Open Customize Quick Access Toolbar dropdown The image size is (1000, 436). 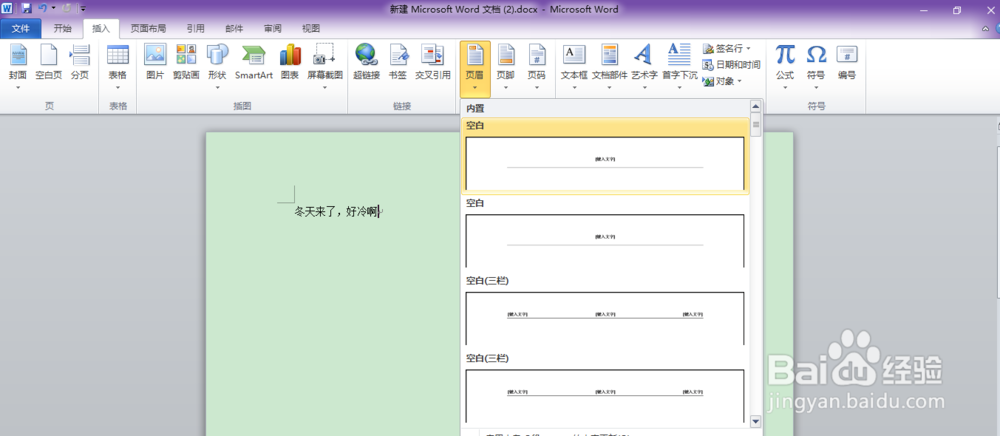pos(83,9)
